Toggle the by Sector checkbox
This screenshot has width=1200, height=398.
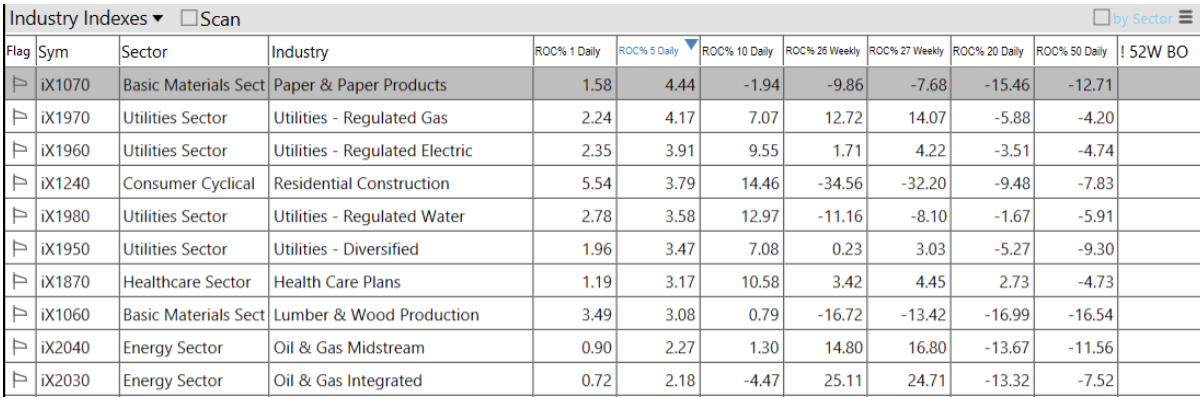point(1102,18)
